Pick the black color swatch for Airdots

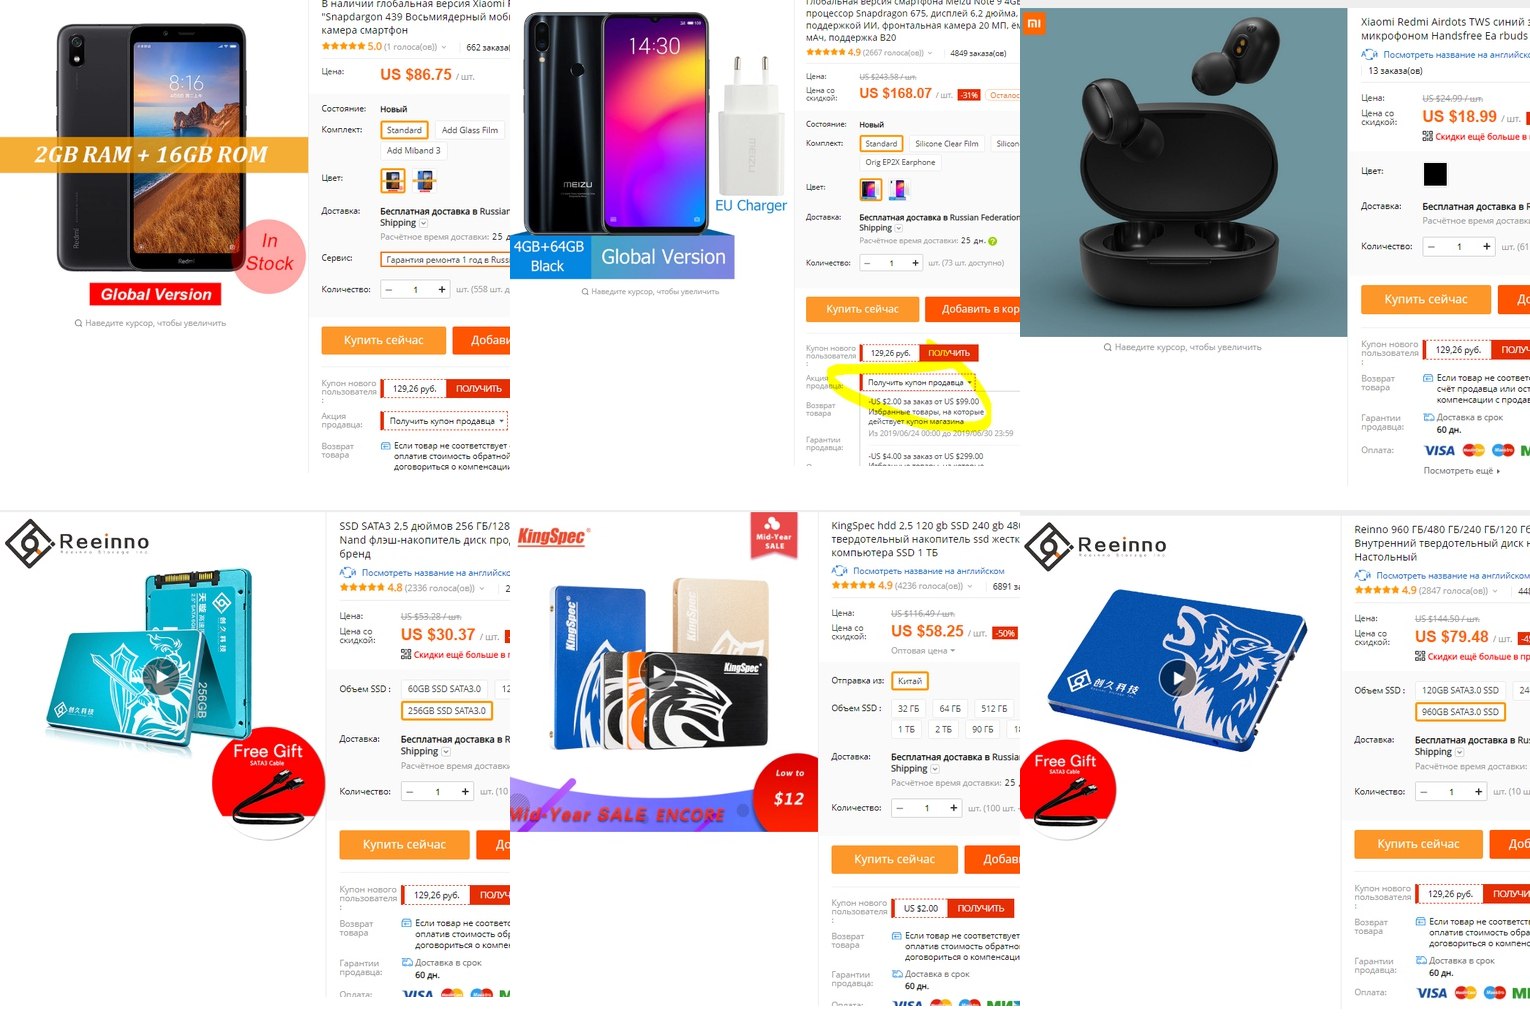(1435, 174)
